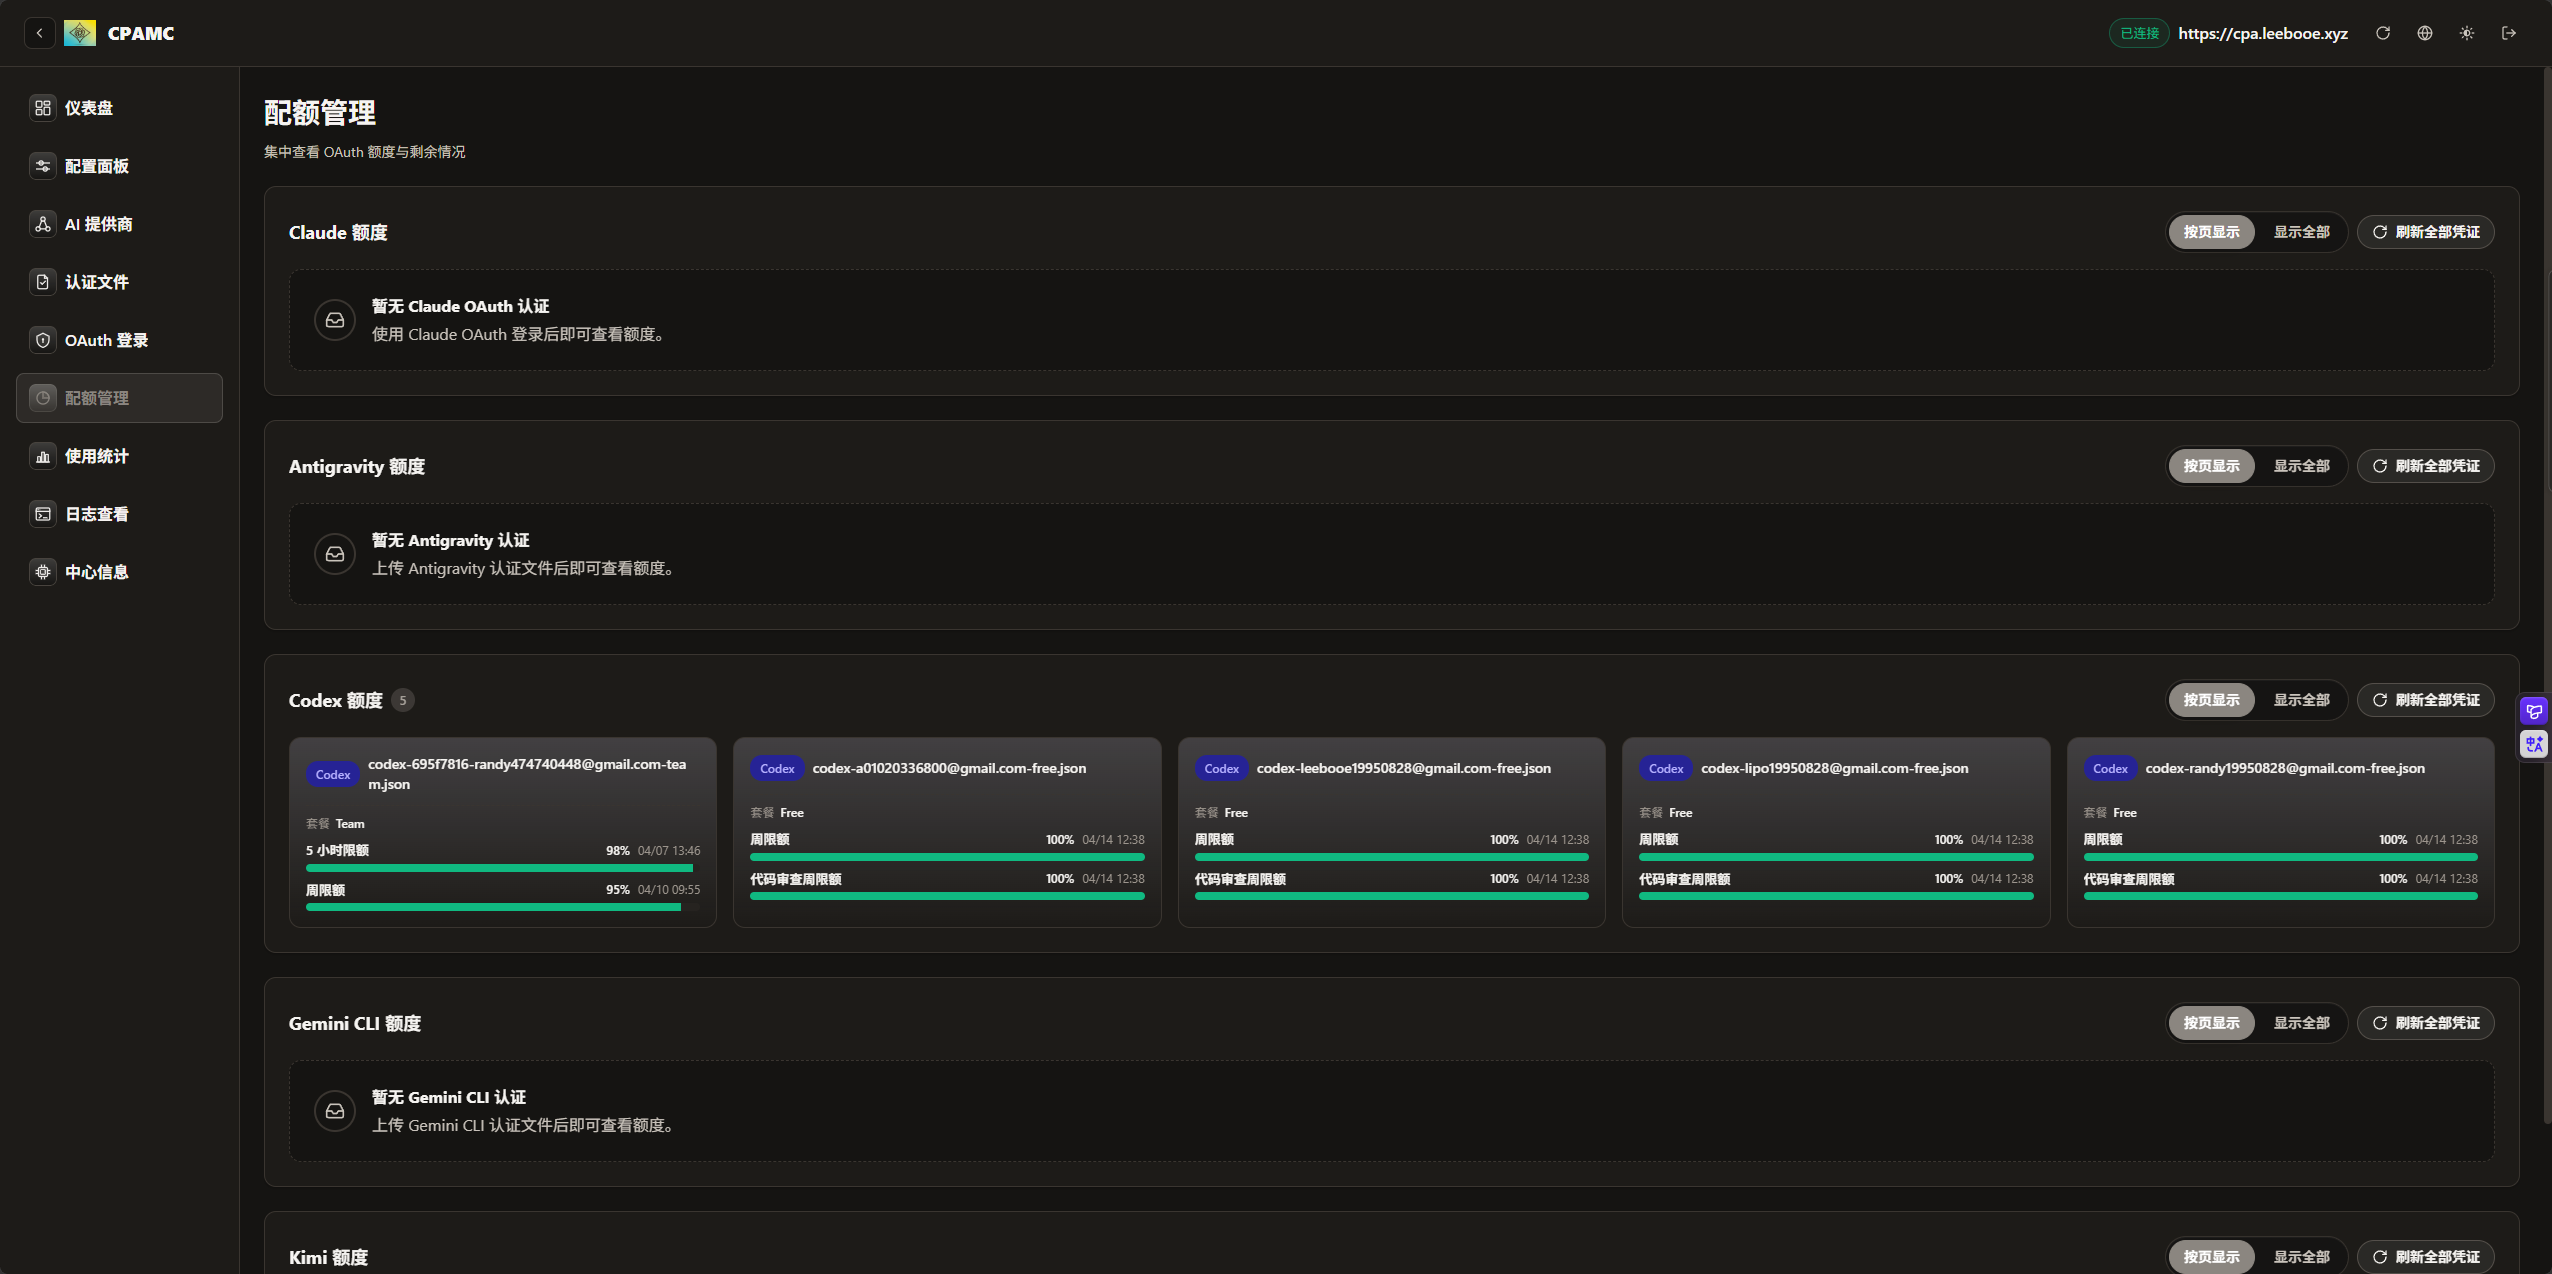
Task: Open 配置面板 in sidebar
Action: [119, 166]
